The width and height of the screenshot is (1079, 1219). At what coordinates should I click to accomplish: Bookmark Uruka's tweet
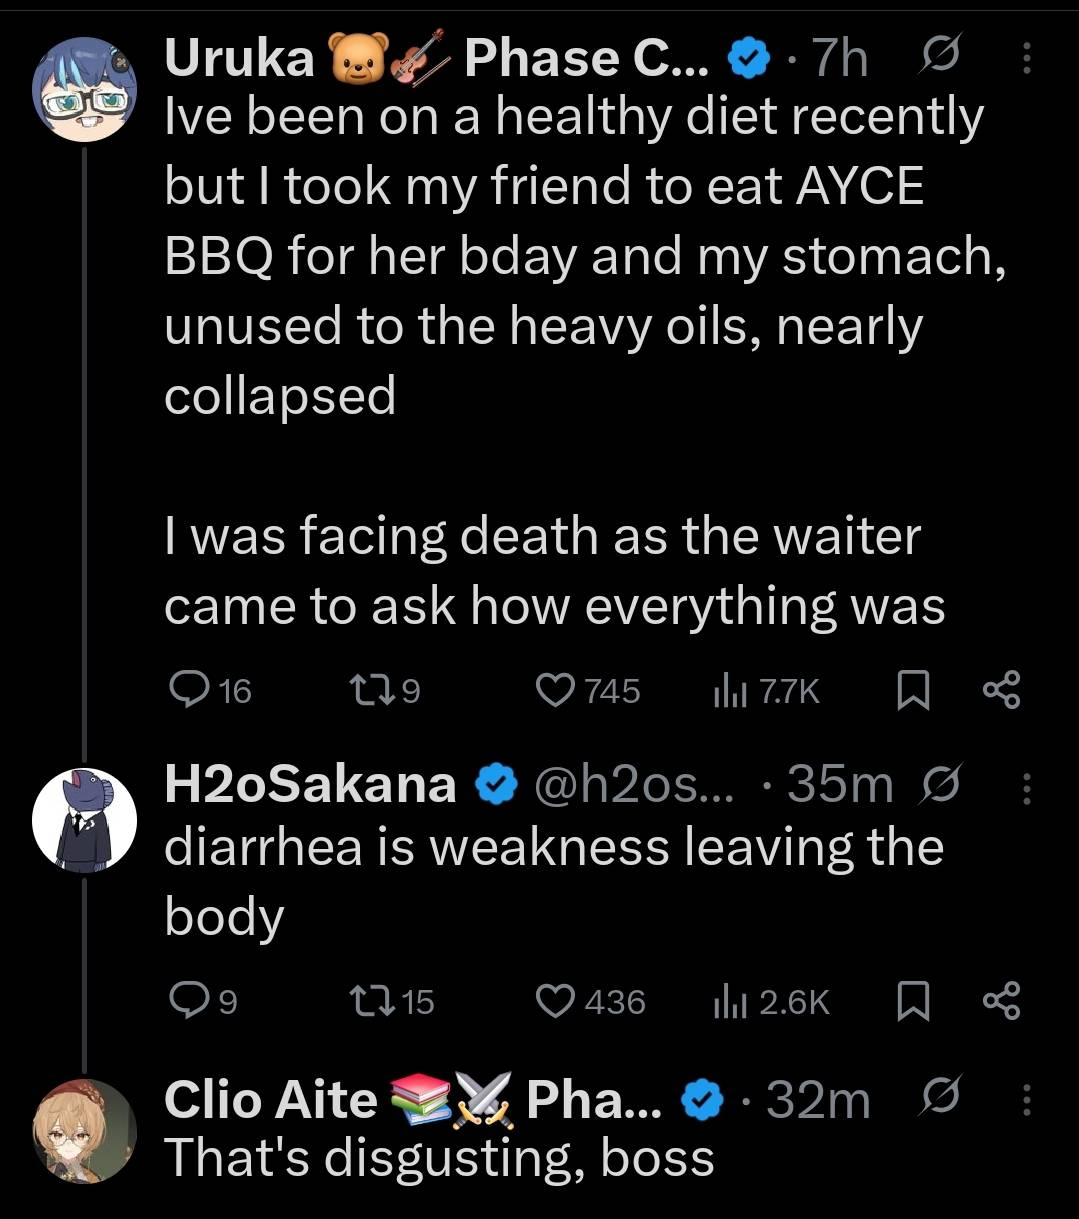912,691
